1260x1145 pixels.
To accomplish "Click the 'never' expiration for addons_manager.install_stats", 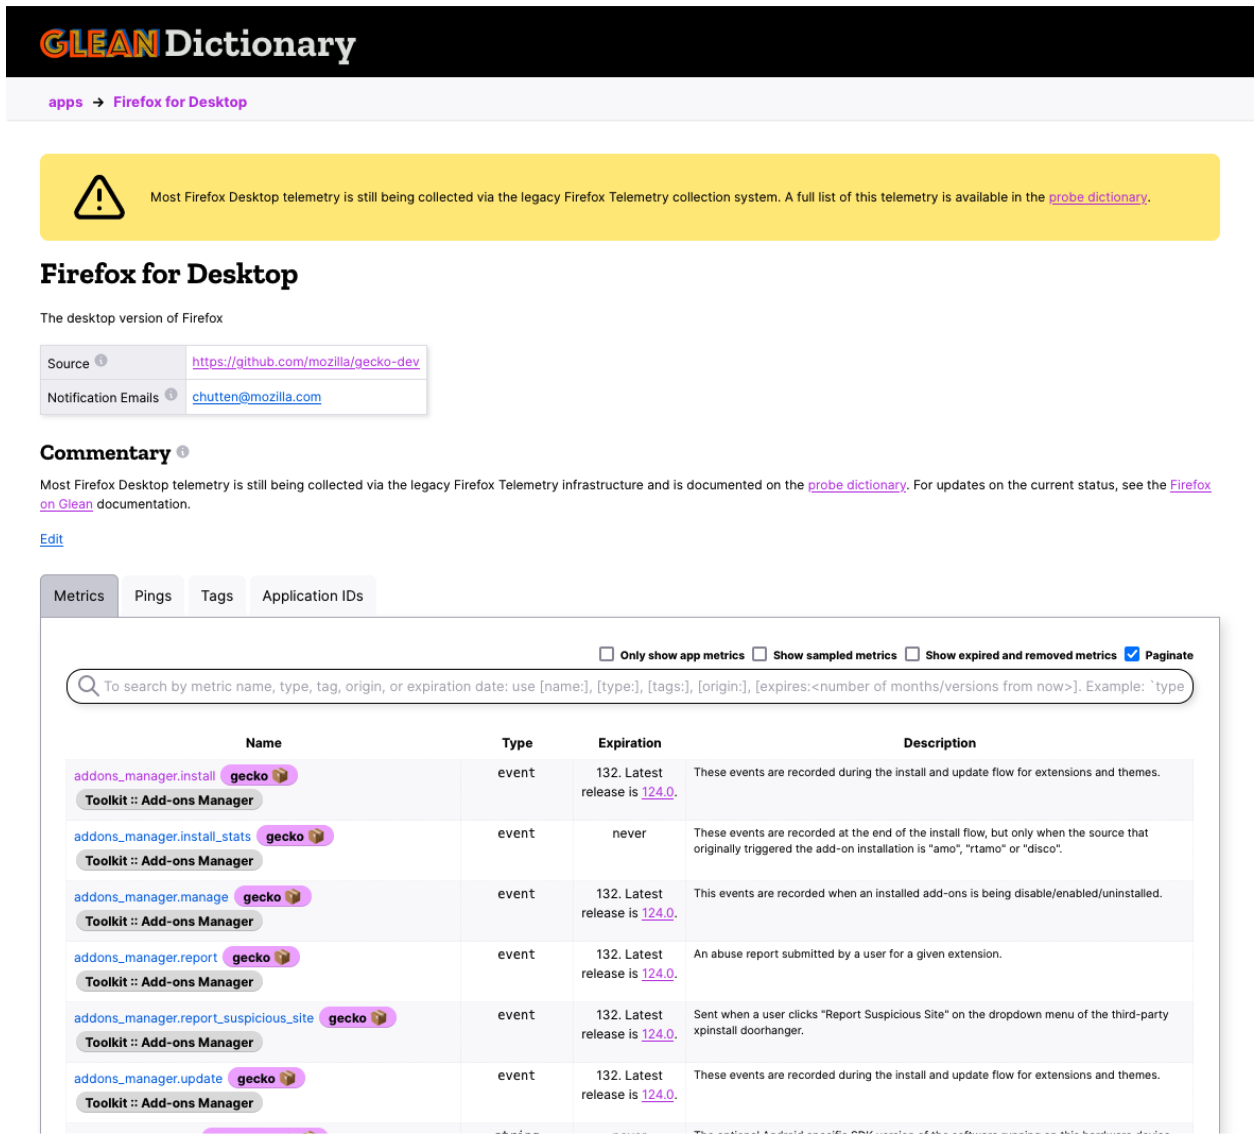I will pos(629,833).
